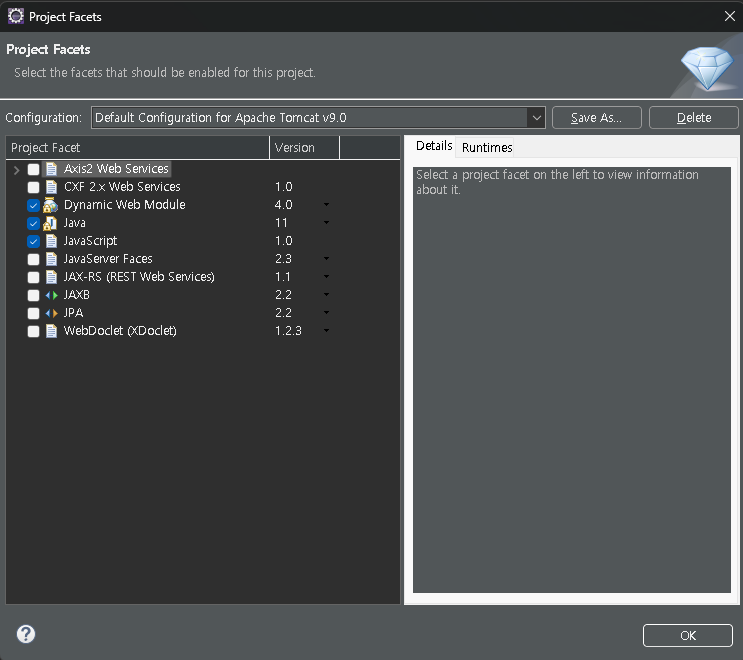Select the JavaServer Faces row label
This screenshot has width=743, height=660.
click(x=108, y=259)
